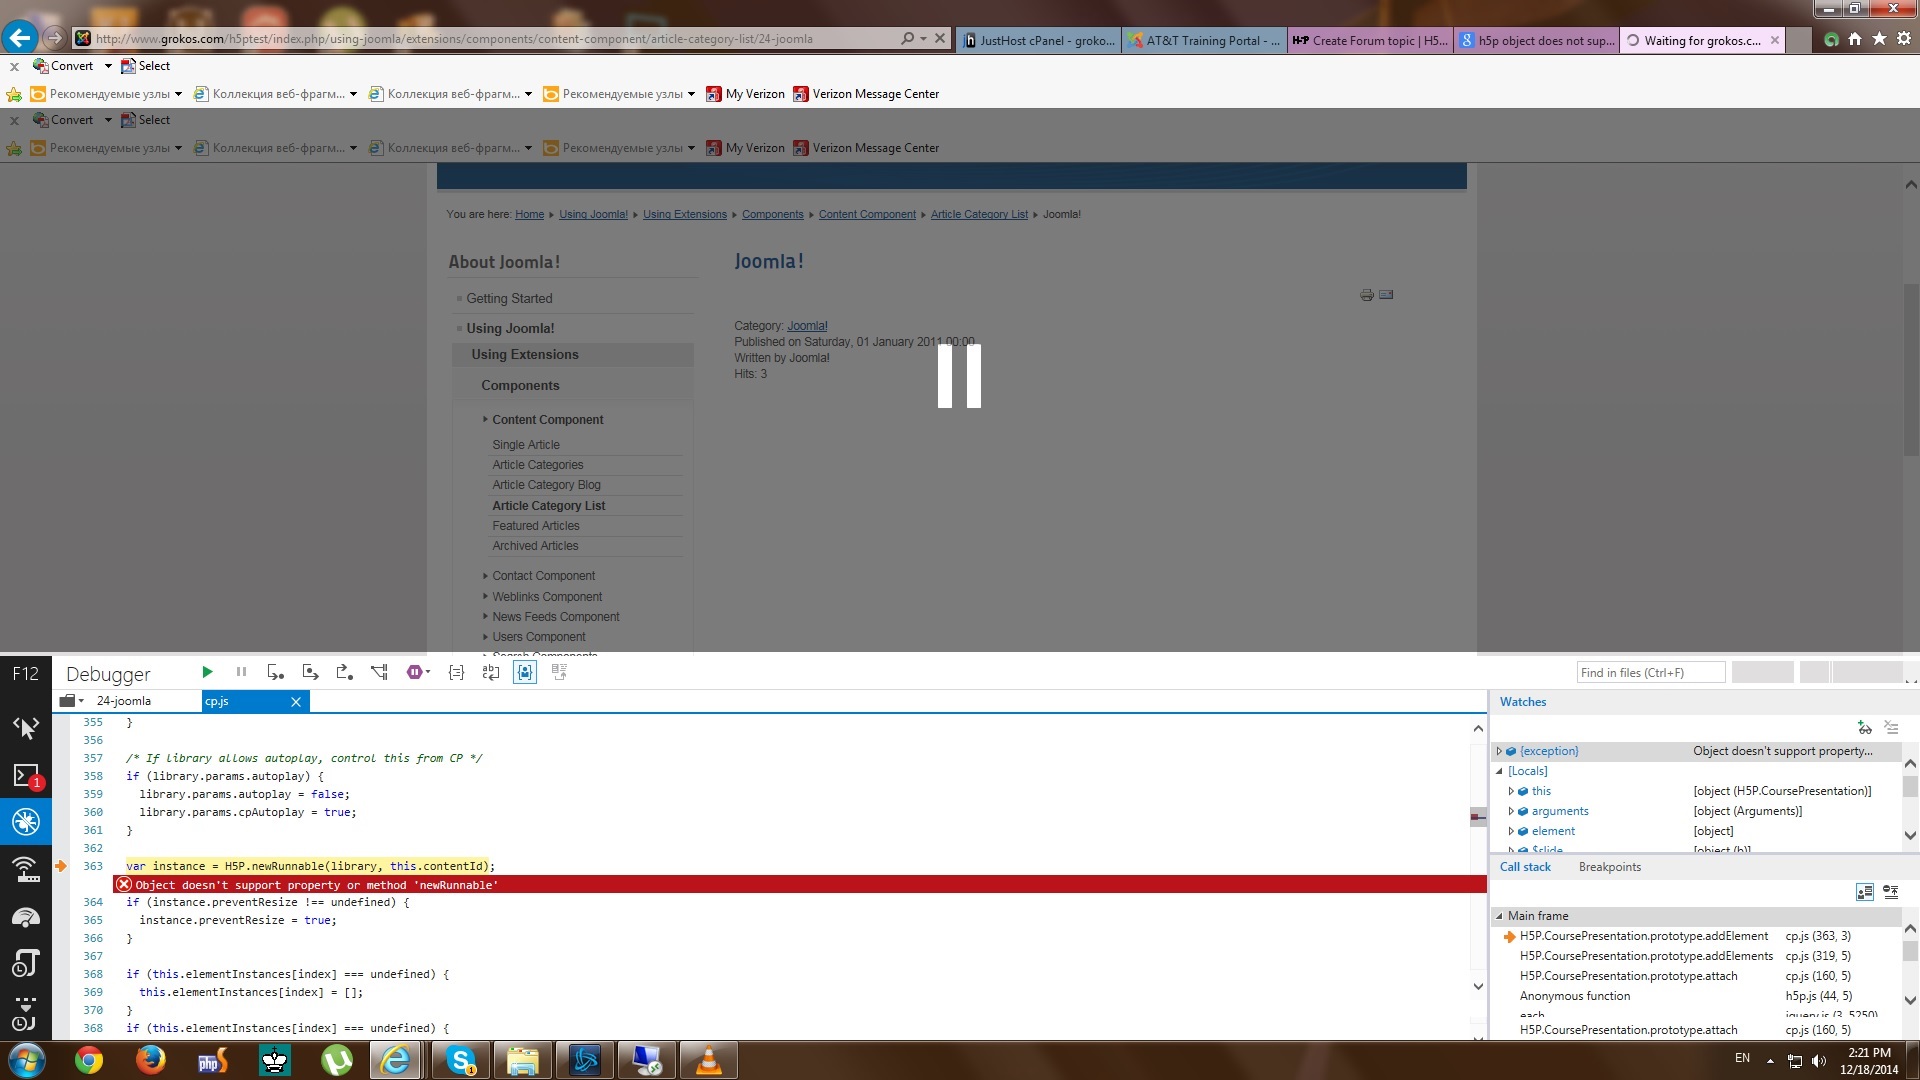This screenshot has width=1920, height=1080.
Task: Select the Debugger bug icon in sidebar
Action: click(x=26, y=822)
